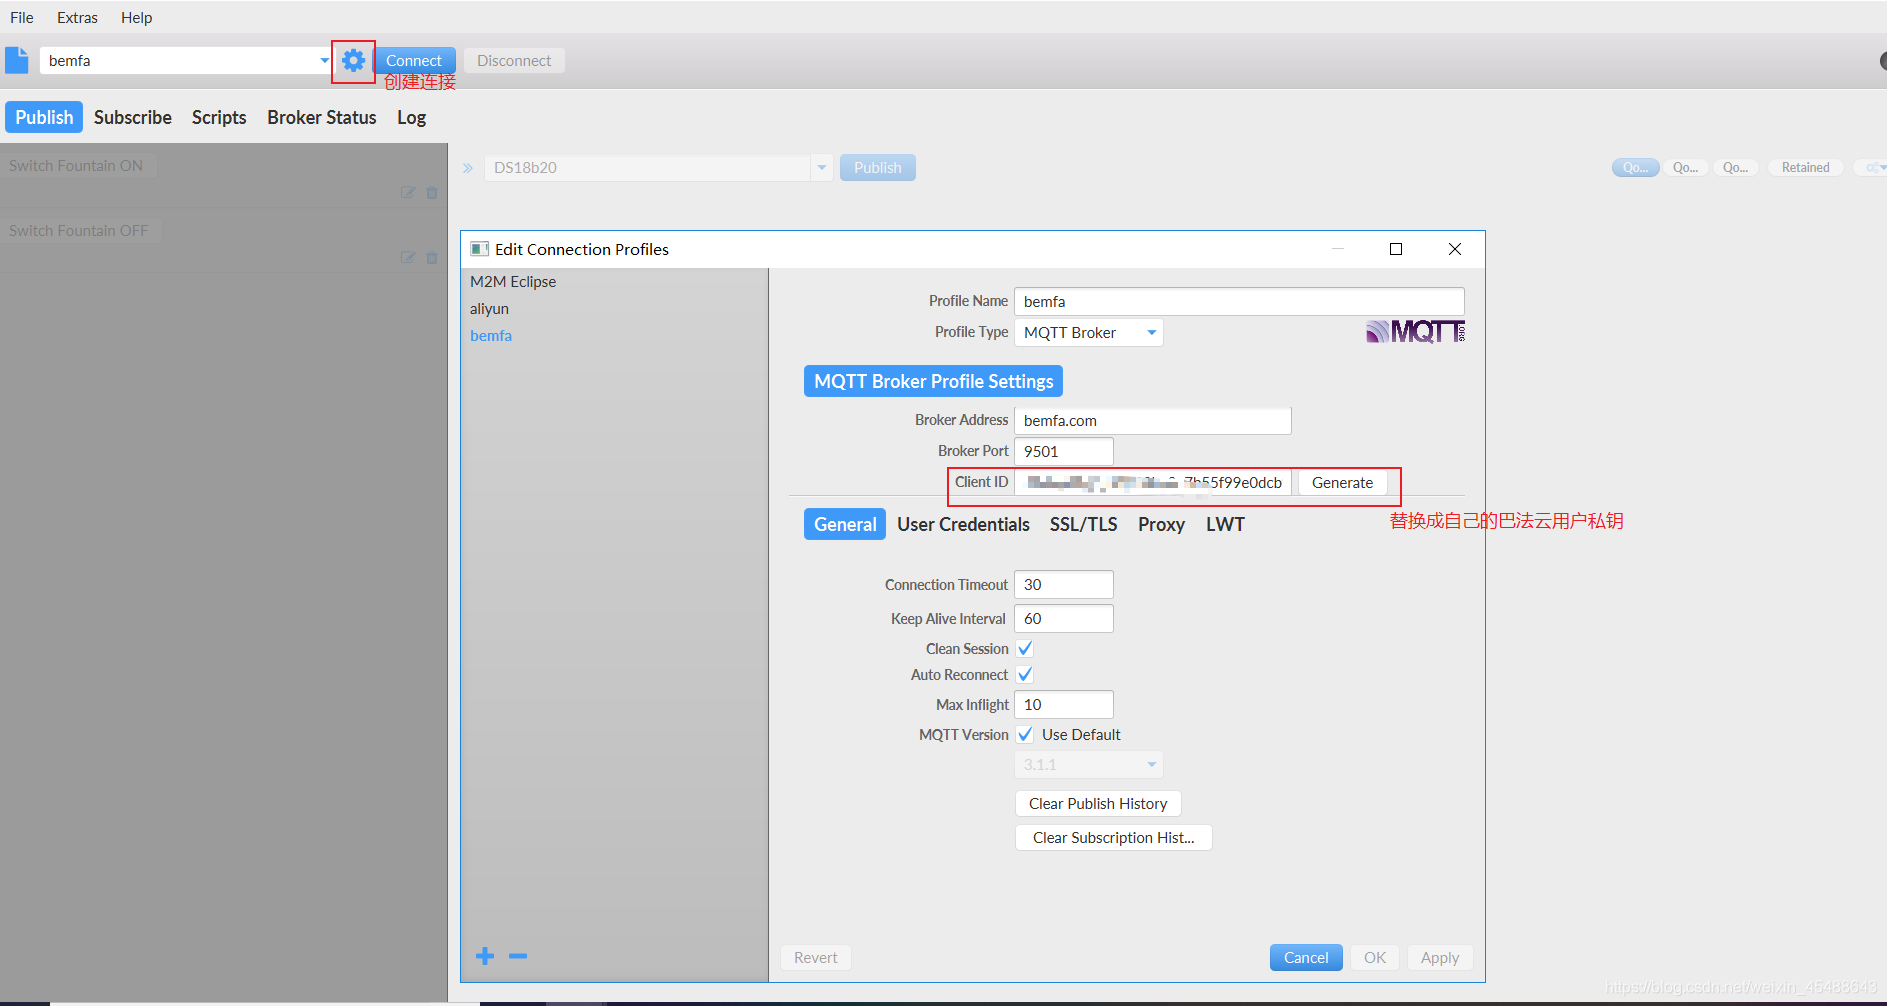
Task: Click edit icon for Switch Fountain ON
Action: 408,192
